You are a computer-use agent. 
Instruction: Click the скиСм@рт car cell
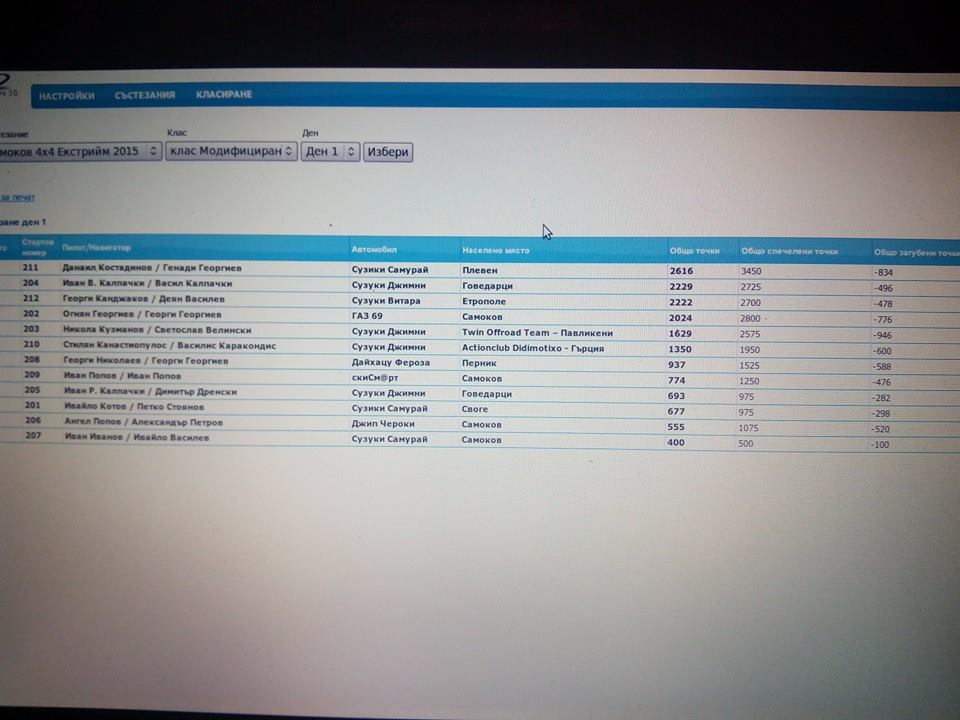[x=375, y=378]
